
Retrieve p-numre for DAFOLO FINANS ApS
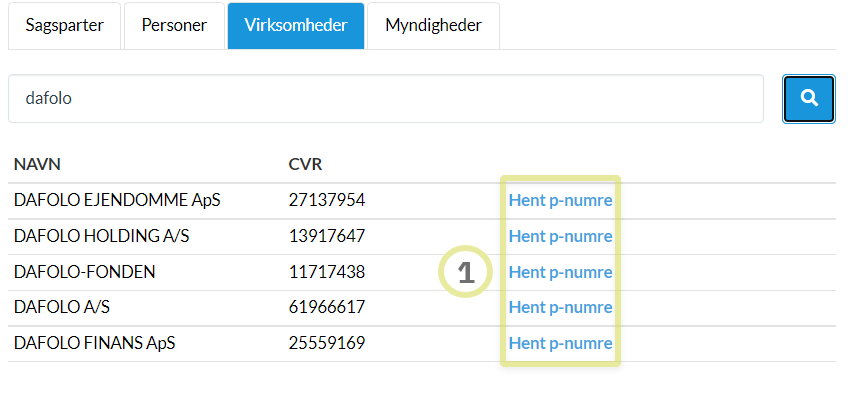560,343
